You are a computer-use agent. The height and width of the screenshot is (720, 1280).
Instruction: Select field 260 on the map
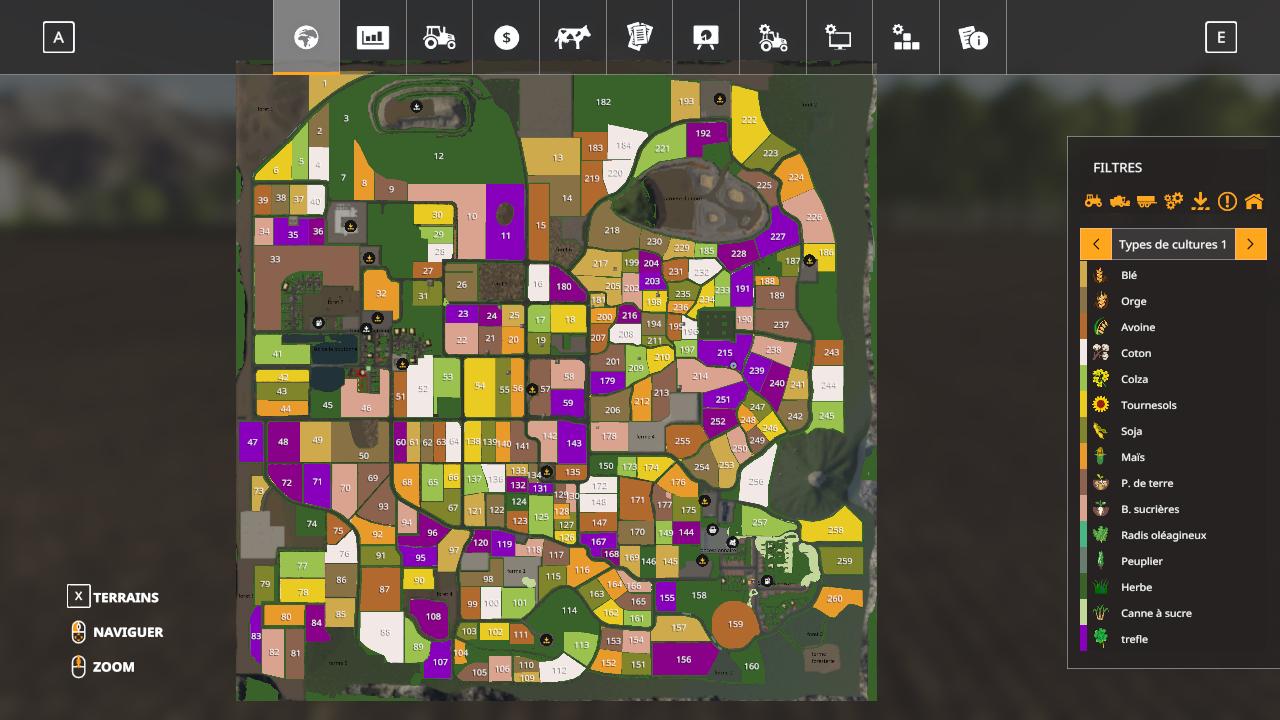point(835,599)
